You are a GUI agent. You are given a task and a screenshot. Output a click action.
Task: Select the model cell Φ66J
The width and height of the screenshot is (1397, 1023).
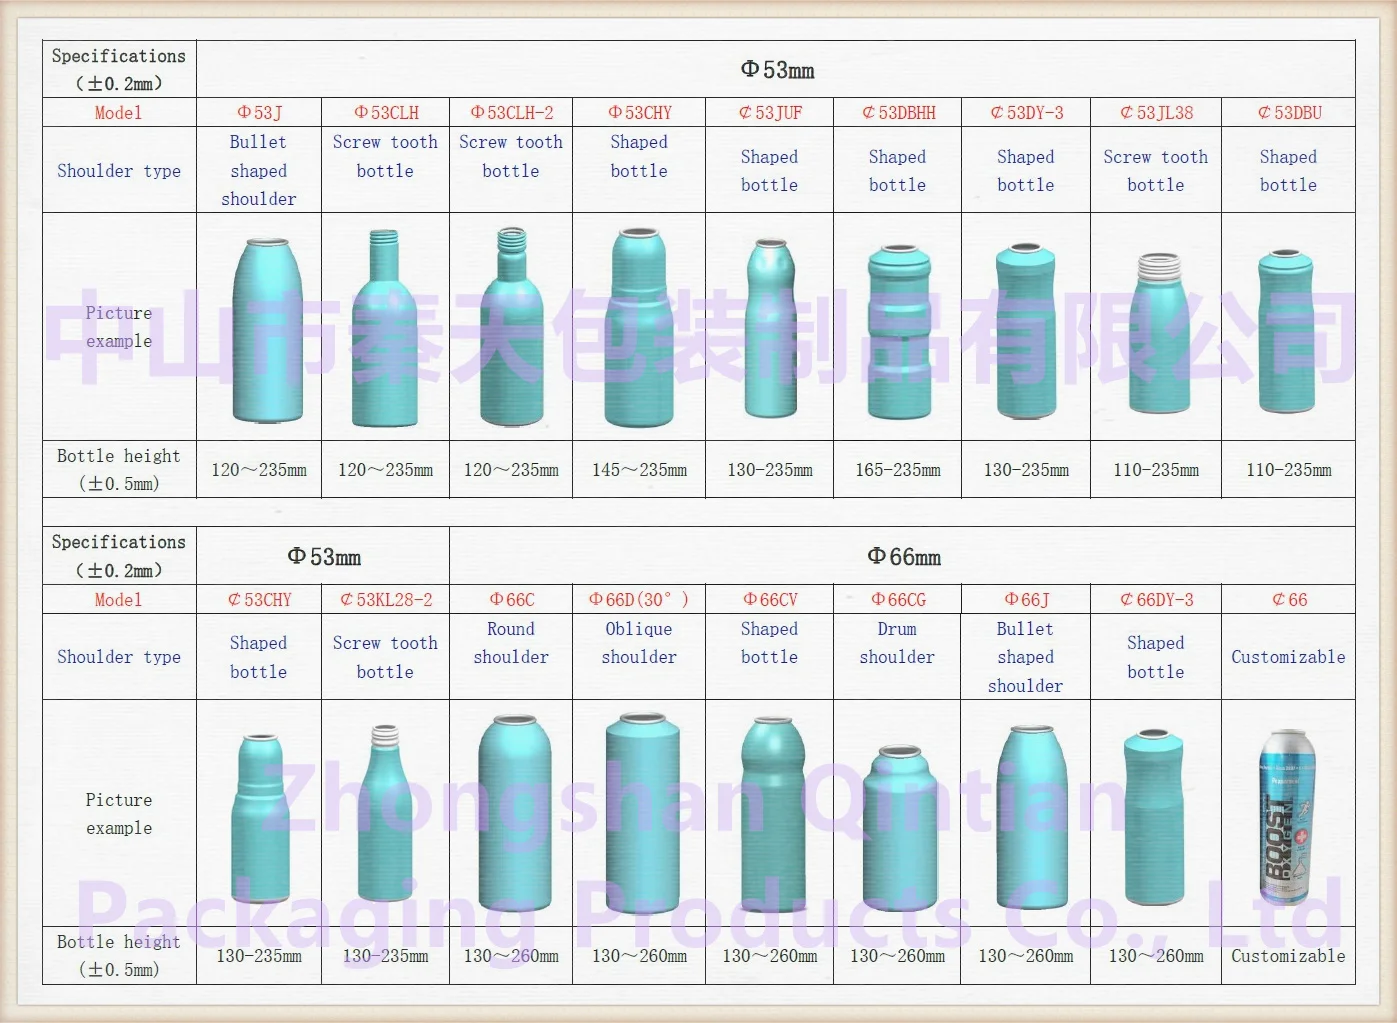pyautogui.click(x=1026, y=600)
